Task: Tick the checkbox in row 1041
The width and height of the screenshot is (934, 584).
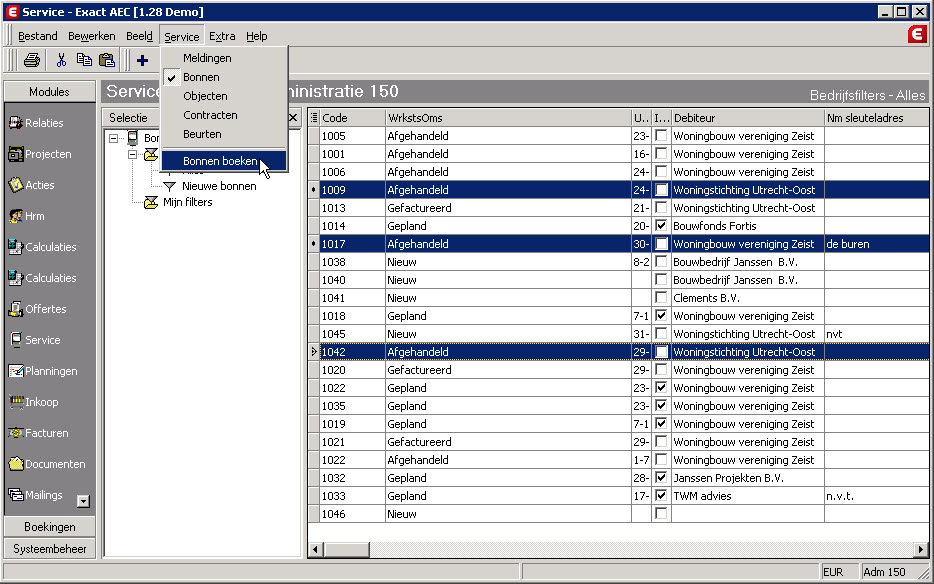Action: [x=661, y=298]
